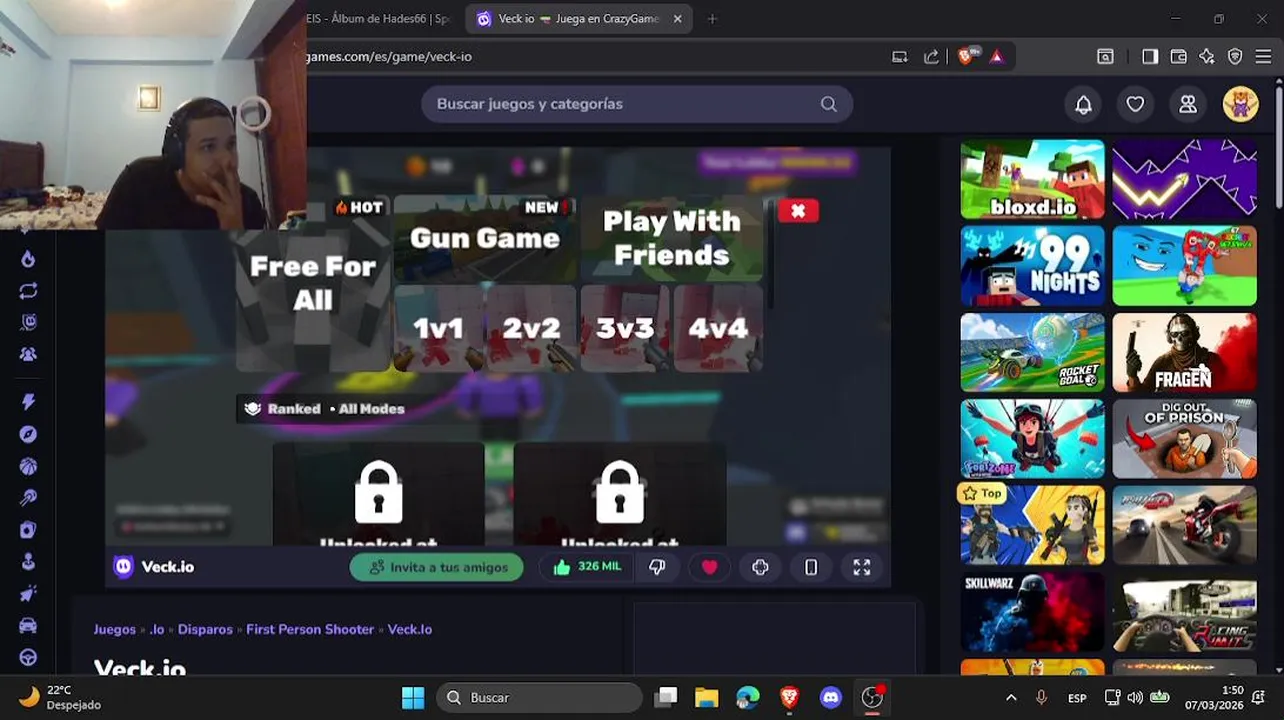Choose Play With Friends mode
1284x720 pixels.
[x=672, y=238]
